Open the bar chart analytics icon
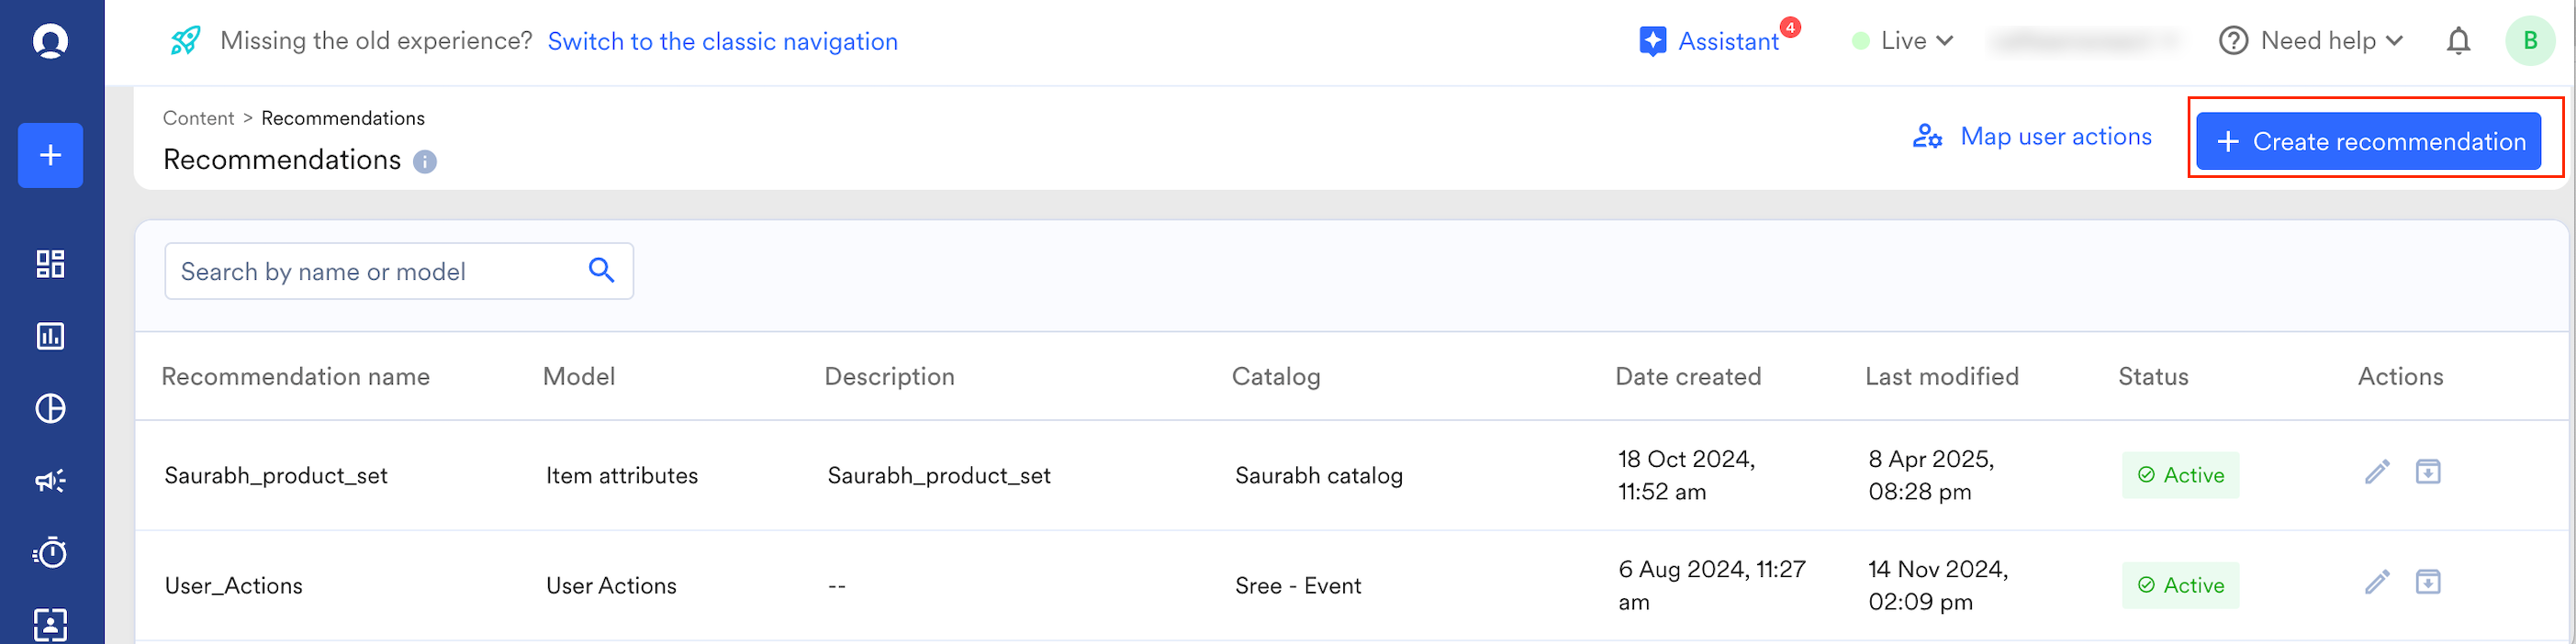The height and width of the screenshot is (644, 2576). coord(50,336)
